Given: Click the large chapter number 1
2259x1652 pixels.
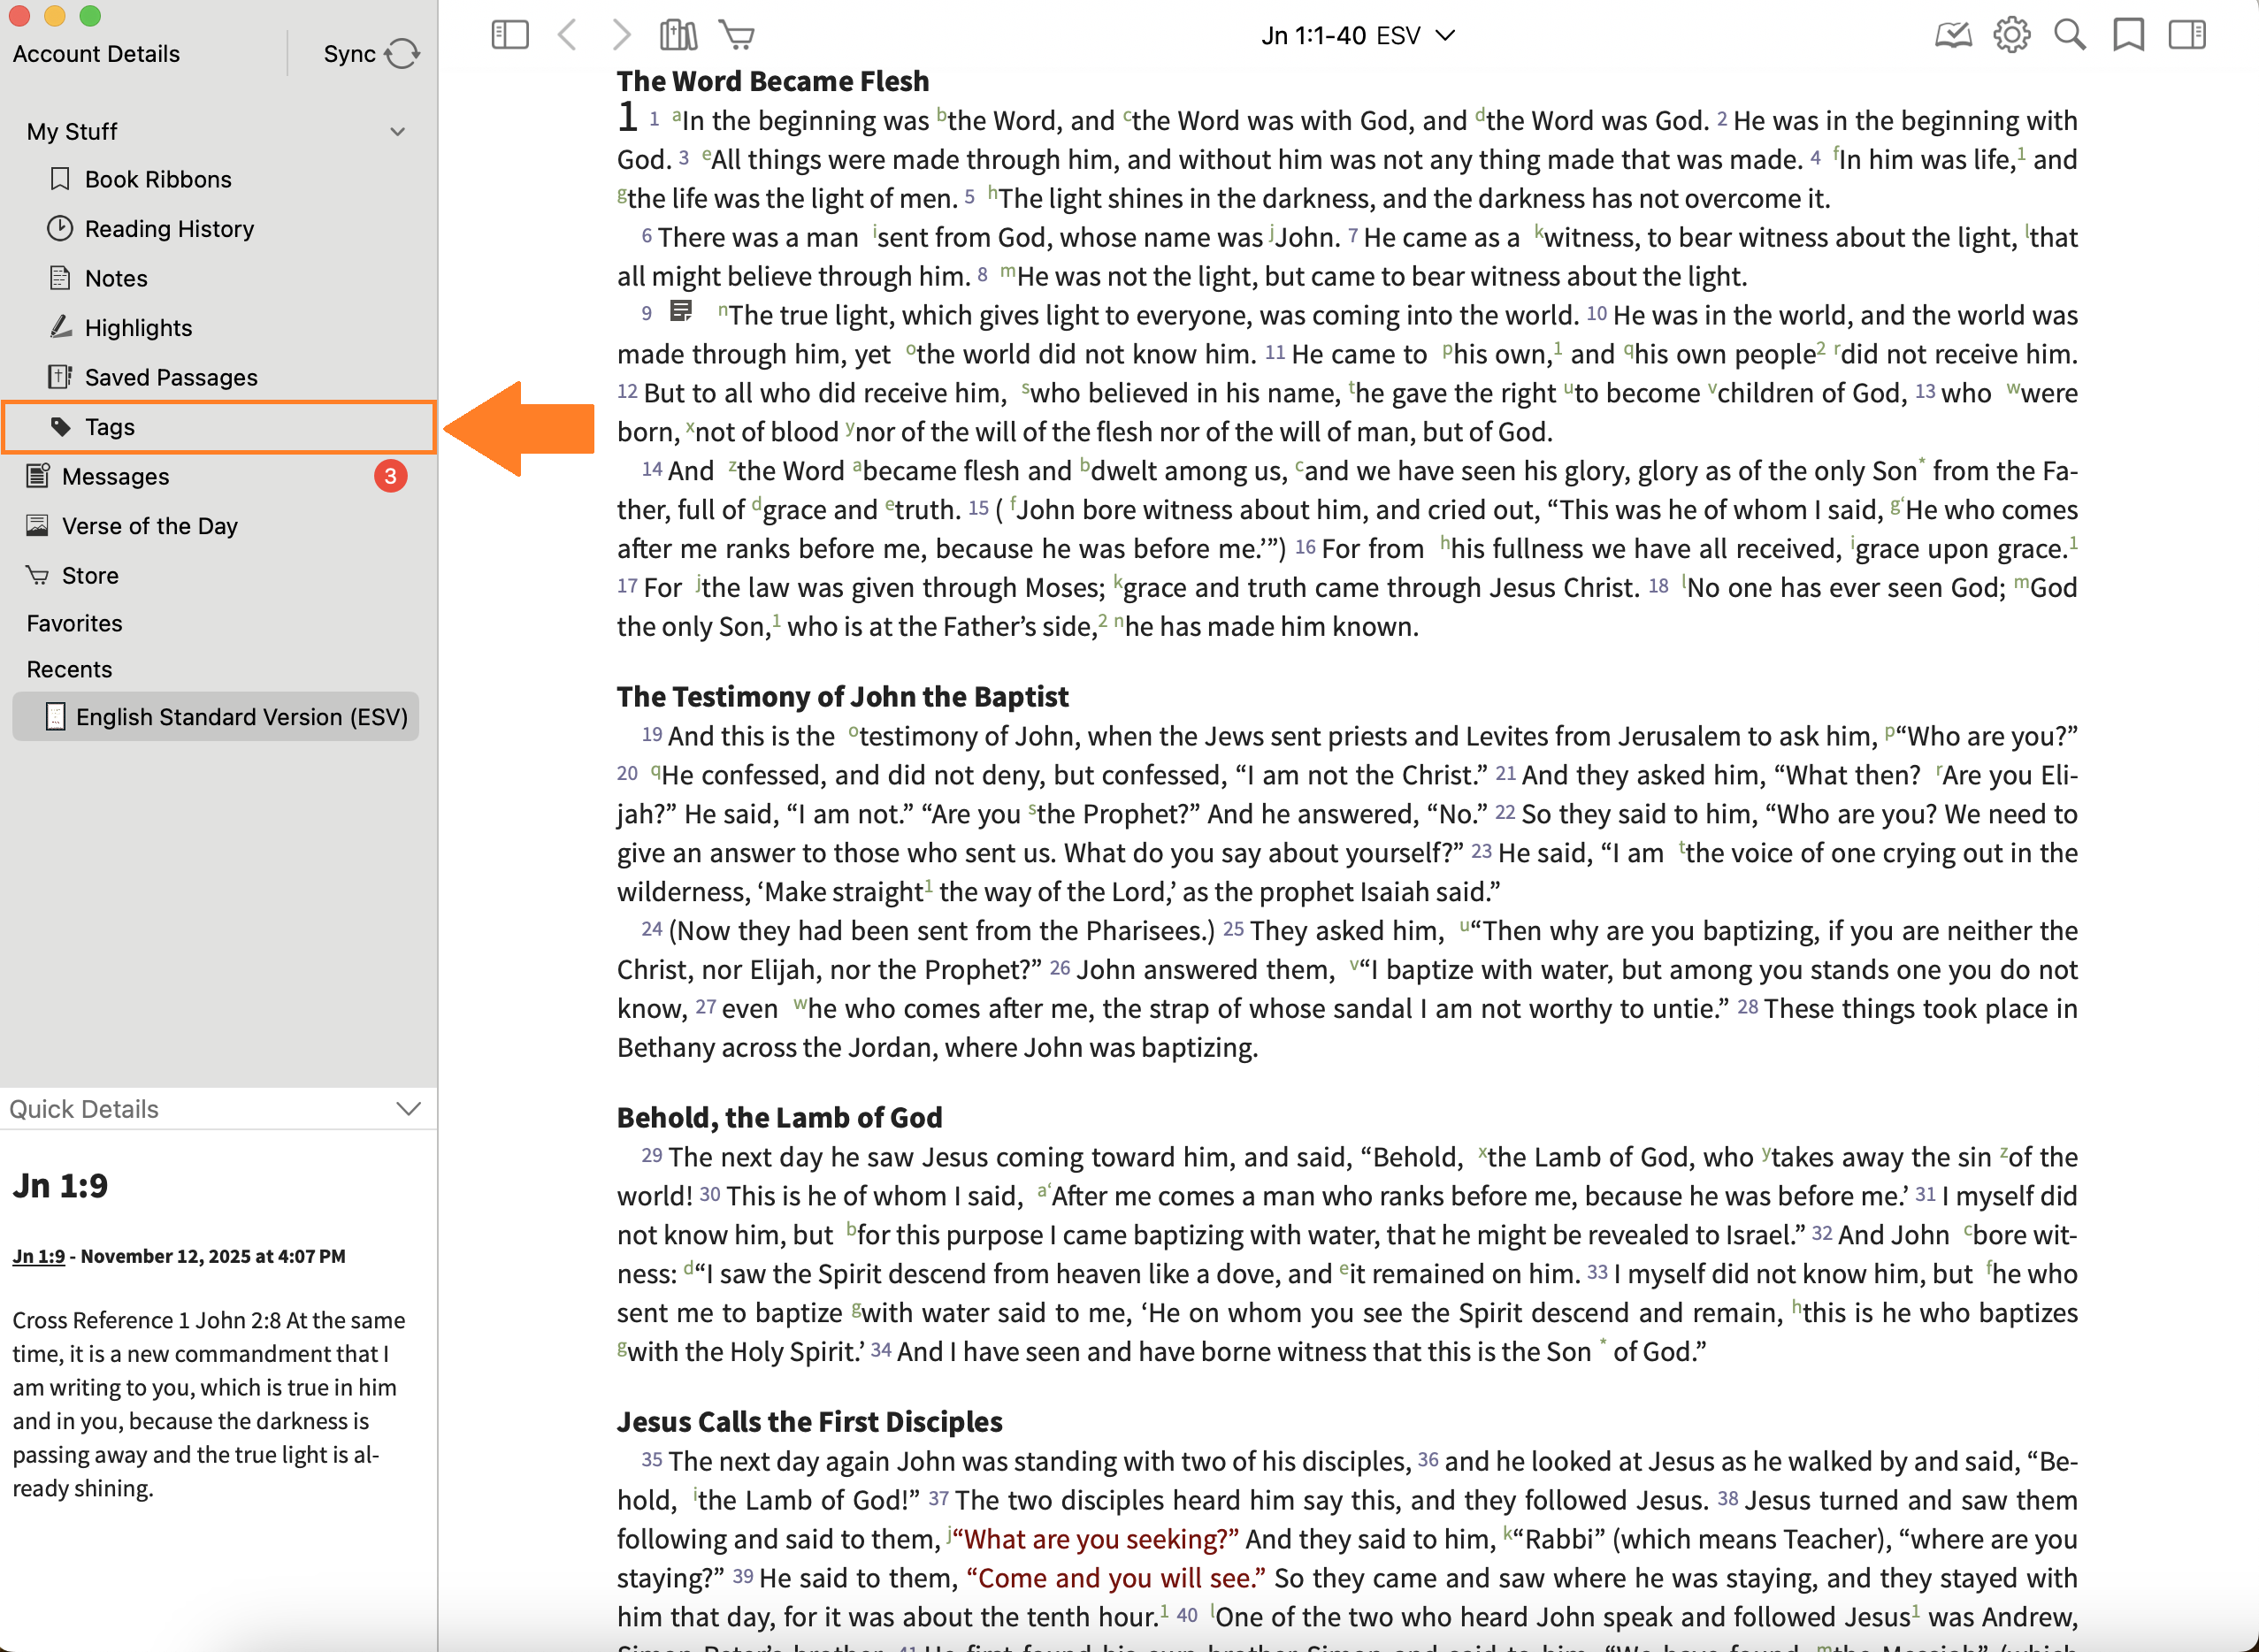Looking at the screenshot, I should [x=627, y=117].
